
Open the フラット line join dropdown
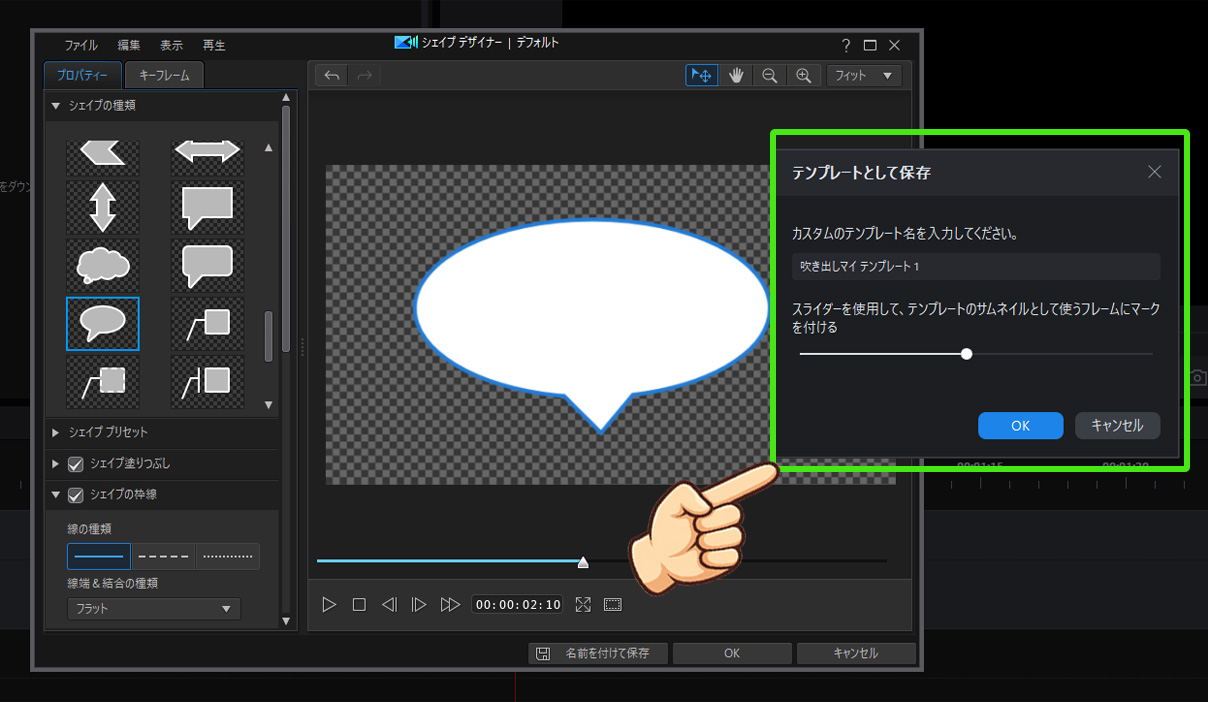(x=152, y=608)
